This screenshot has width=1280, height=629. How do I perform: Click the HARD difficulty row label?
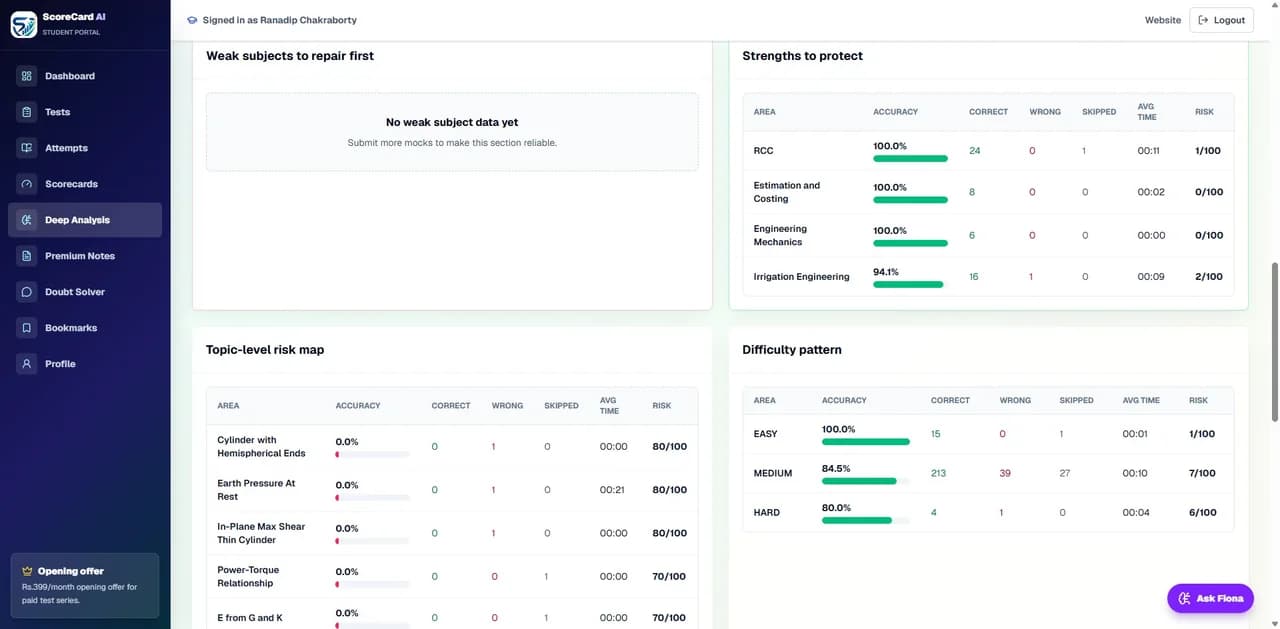[767, 512]
